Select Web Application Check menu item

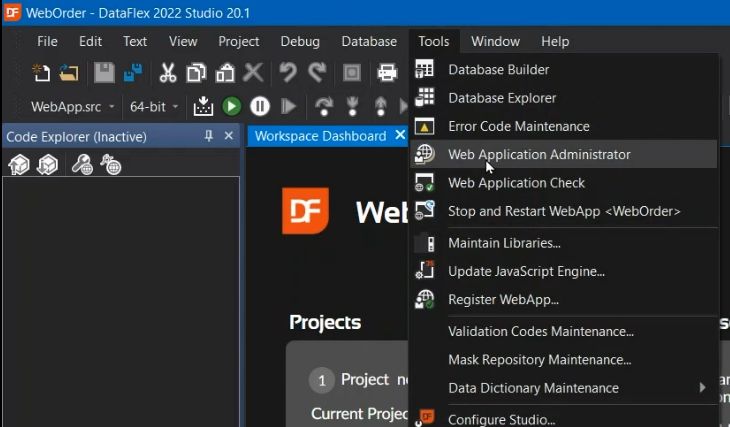click(563, 183)
